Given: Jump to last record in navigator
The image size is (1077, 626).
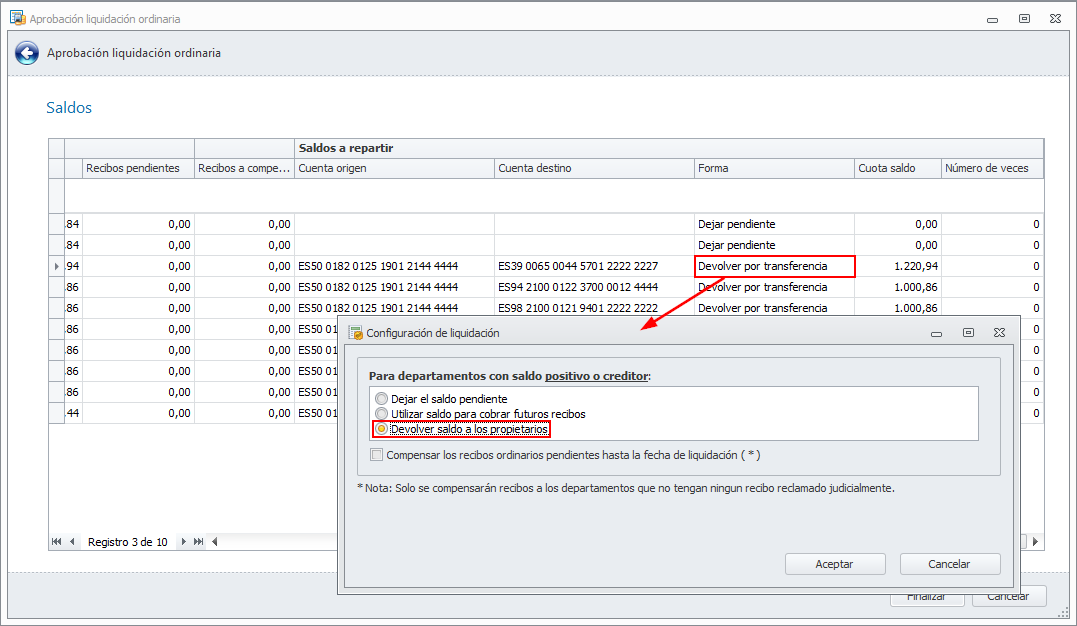Looking at the screenshot, I should pyautogui.click(x=198, y=542).
